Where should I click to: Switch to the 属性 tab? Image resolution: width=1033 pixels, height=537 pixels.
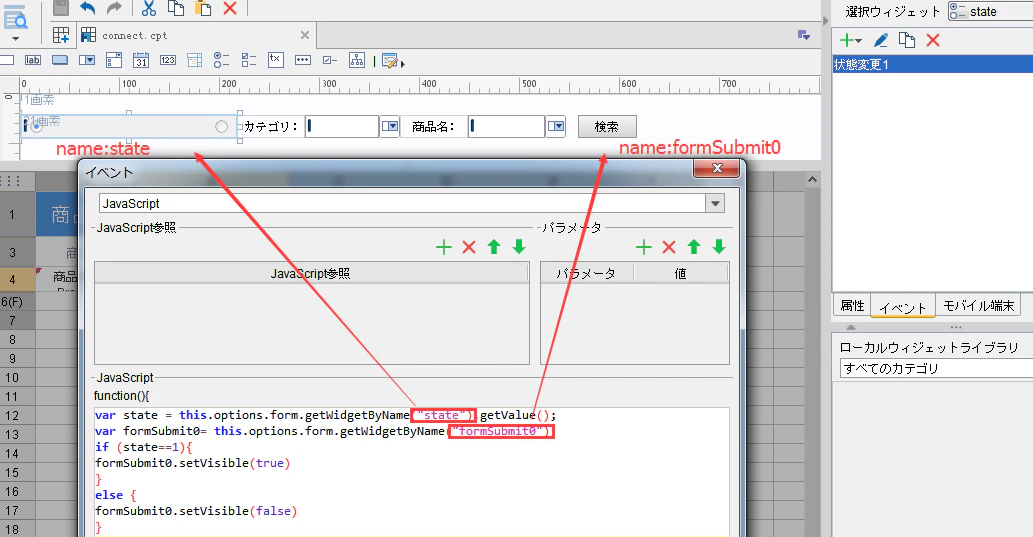[x=852, y=306]
